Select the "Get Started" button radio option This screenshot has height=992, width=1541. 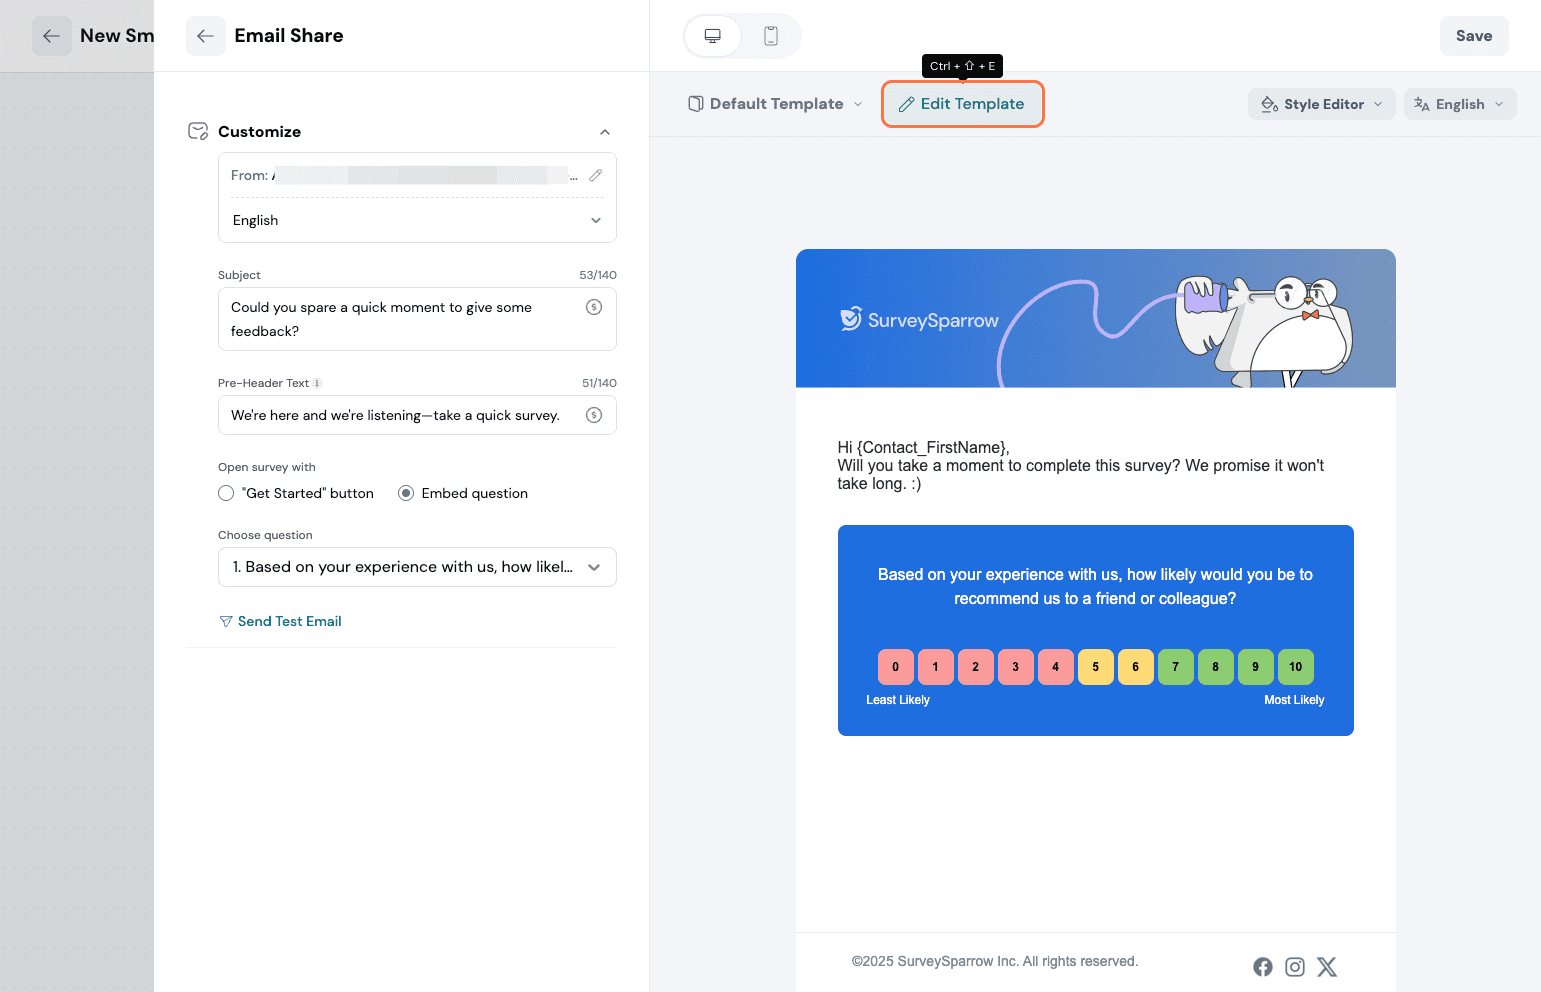click(226, 493)
